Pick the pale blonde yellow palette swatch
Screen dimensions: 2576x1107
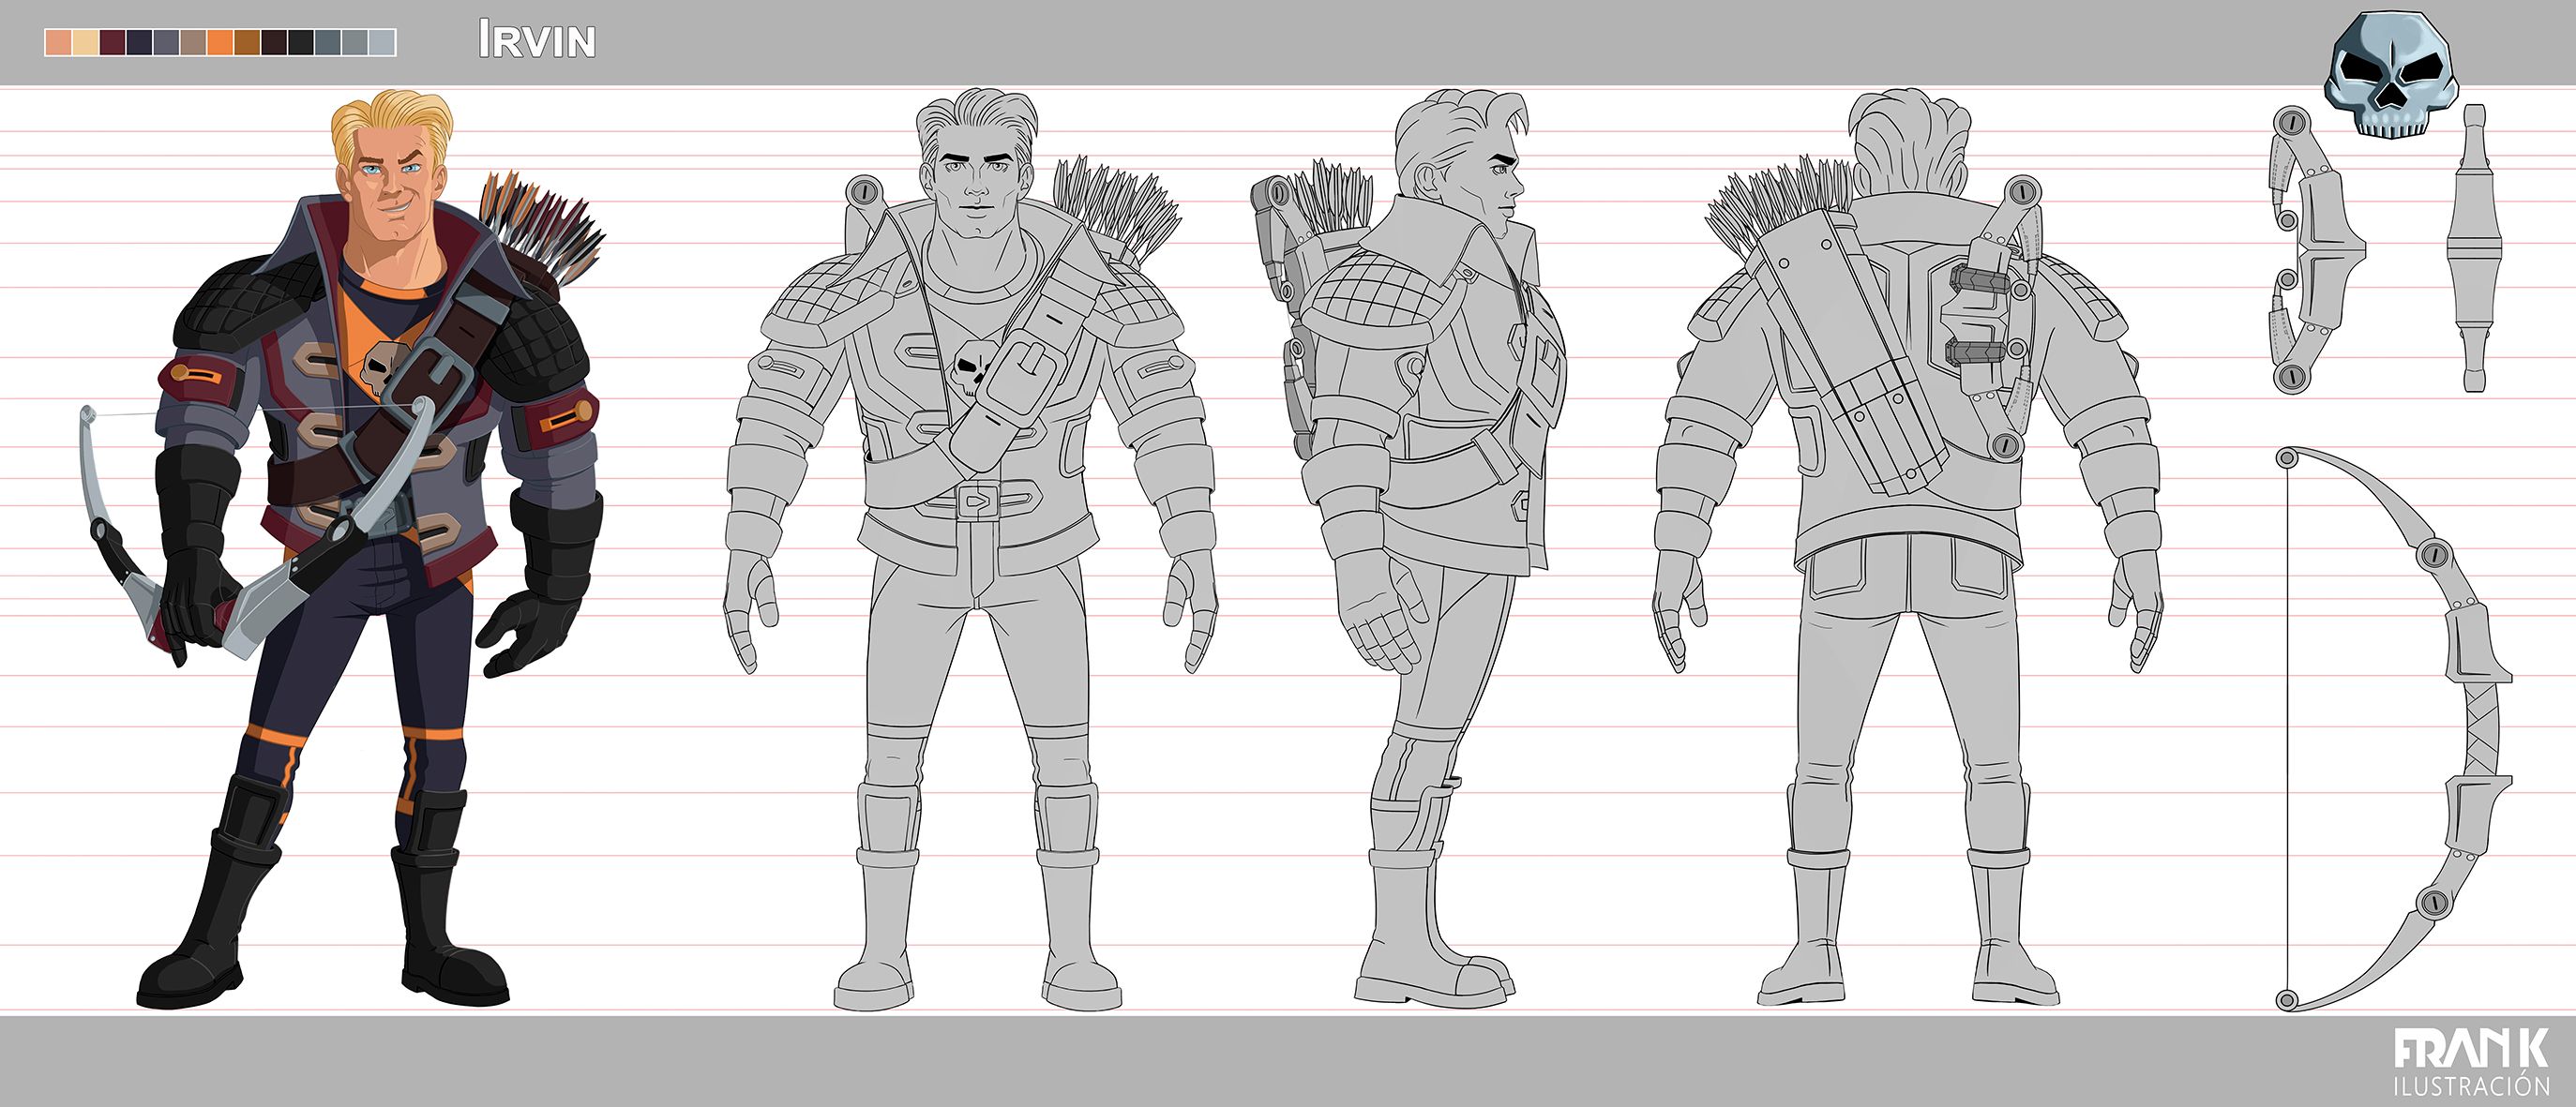(x=86, y=43)
